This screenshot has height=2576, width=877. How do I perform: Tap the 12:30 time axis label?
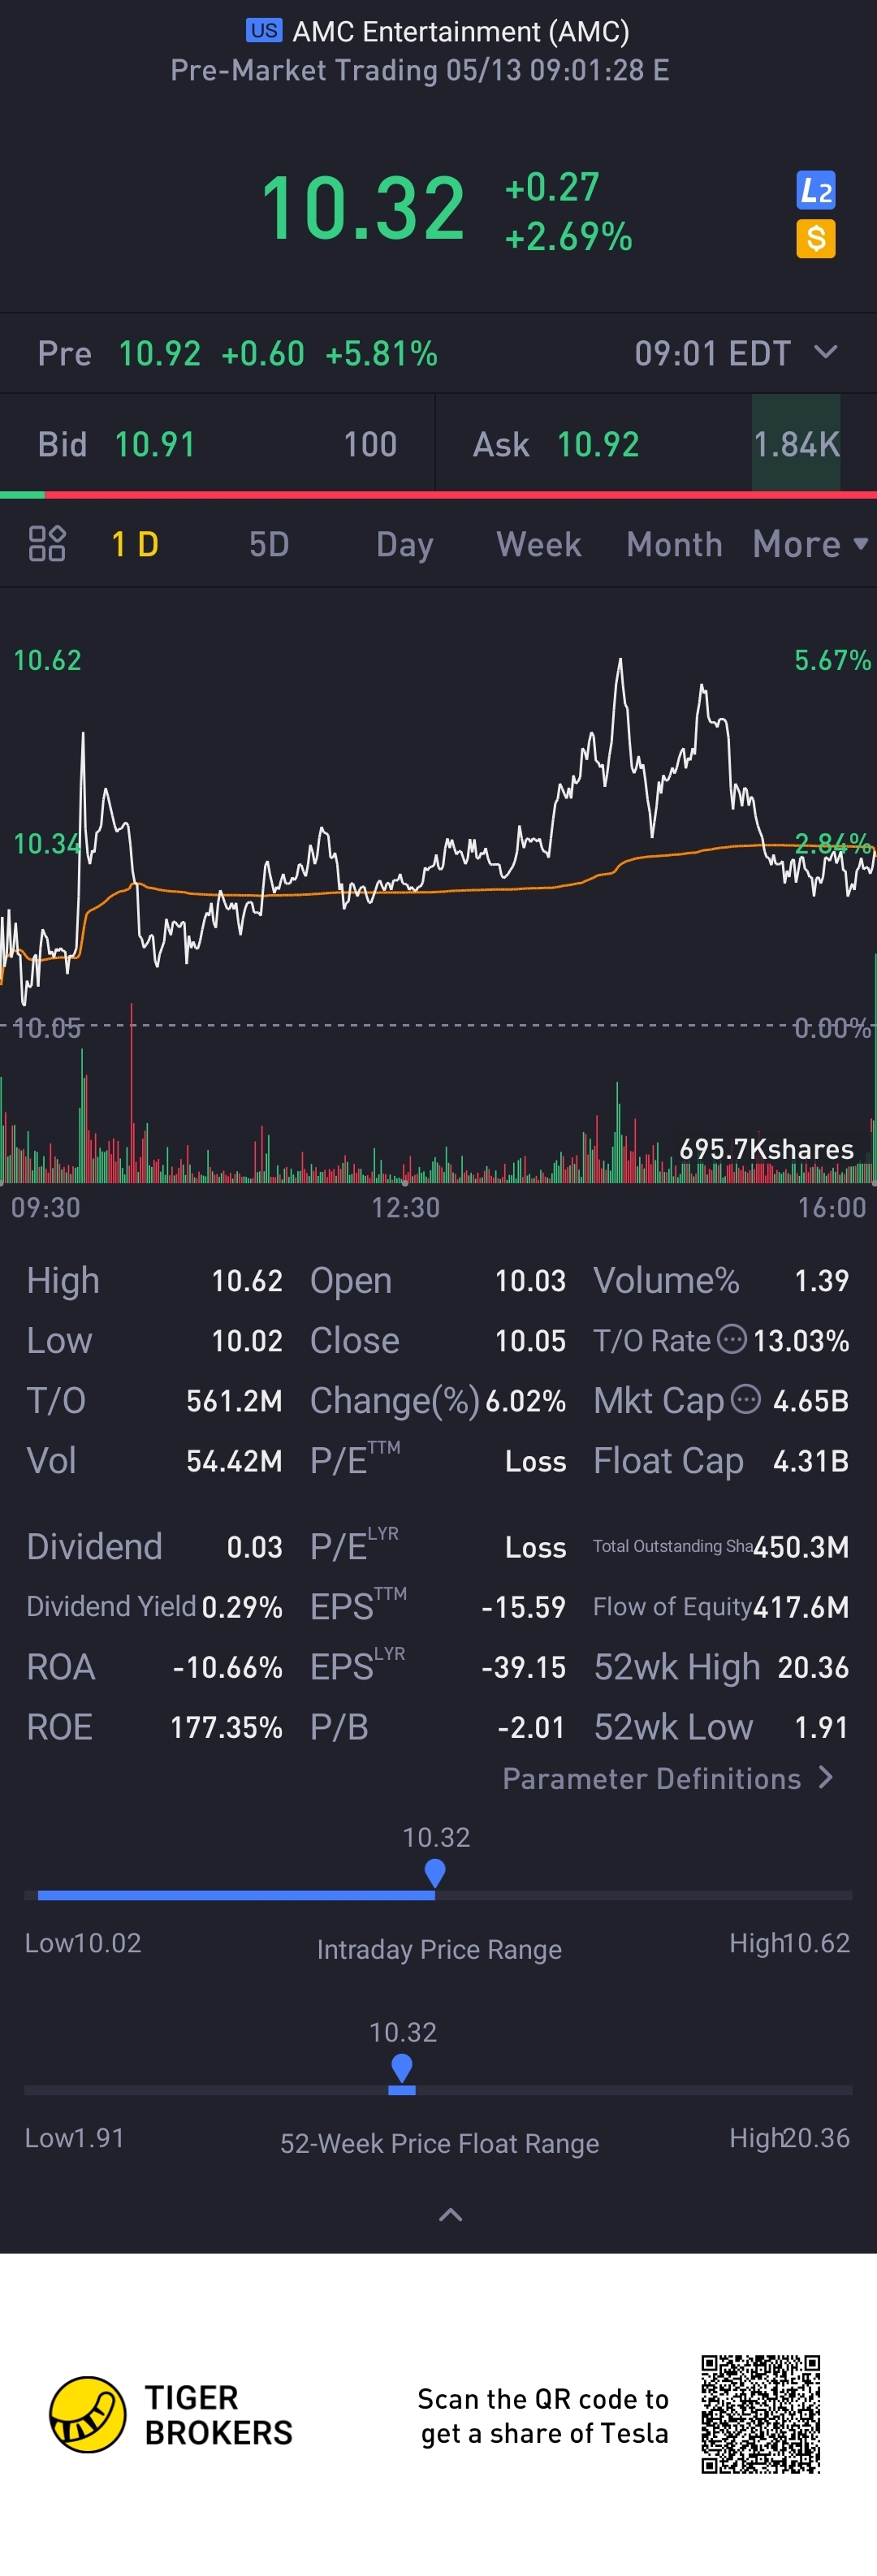(x=406, y=1207)
